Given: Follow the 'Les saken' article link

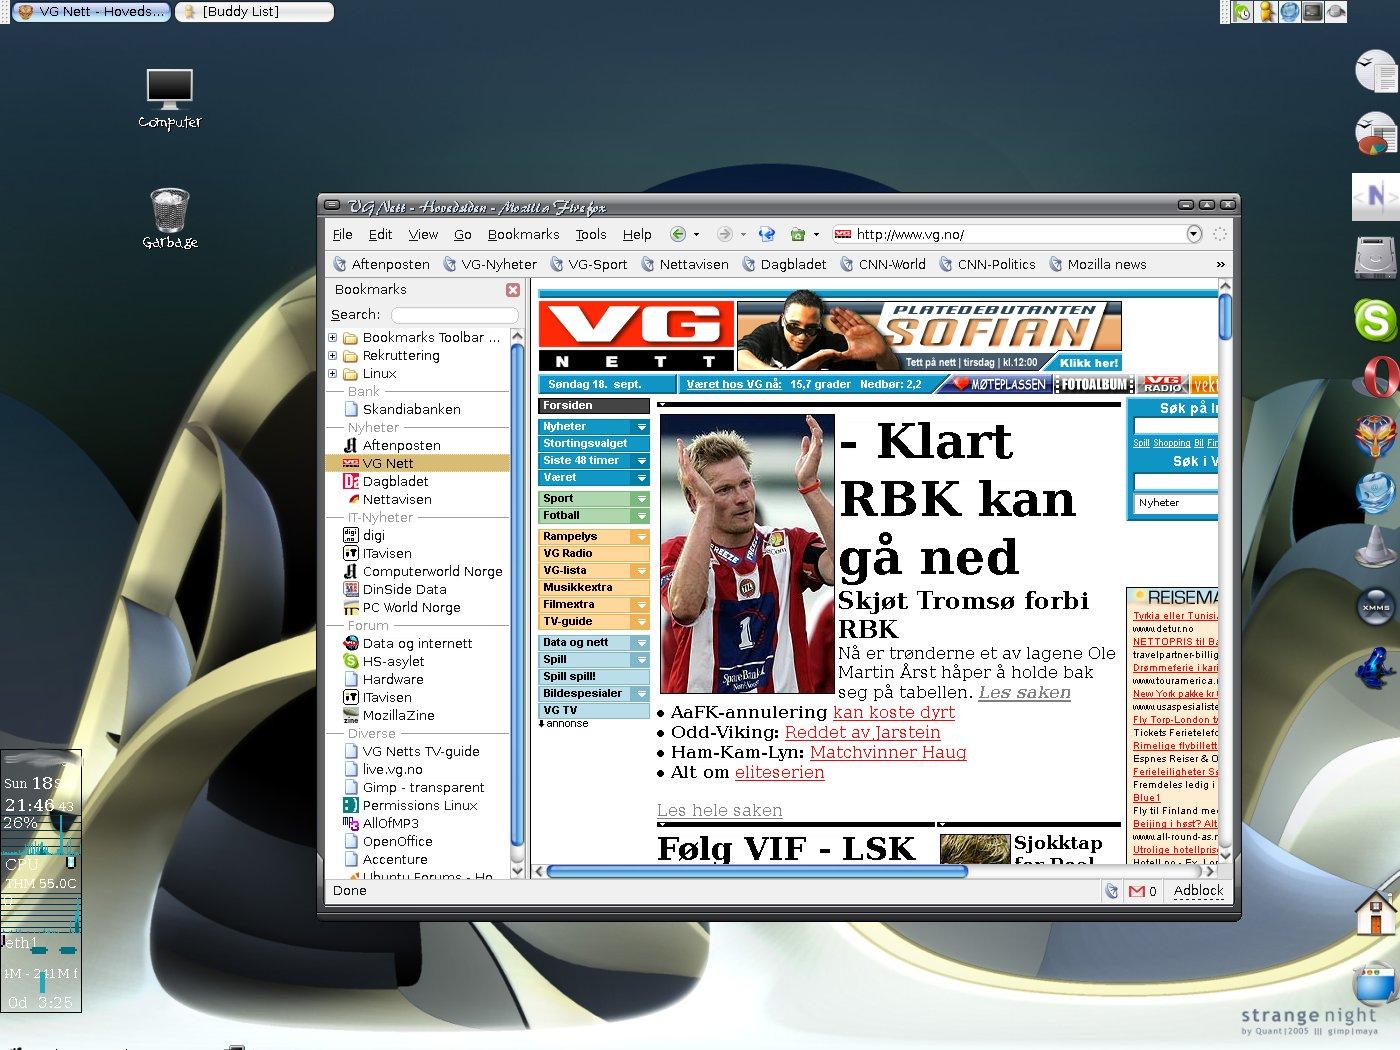Looking at the screenshot, I should [x=1024, y=692].
